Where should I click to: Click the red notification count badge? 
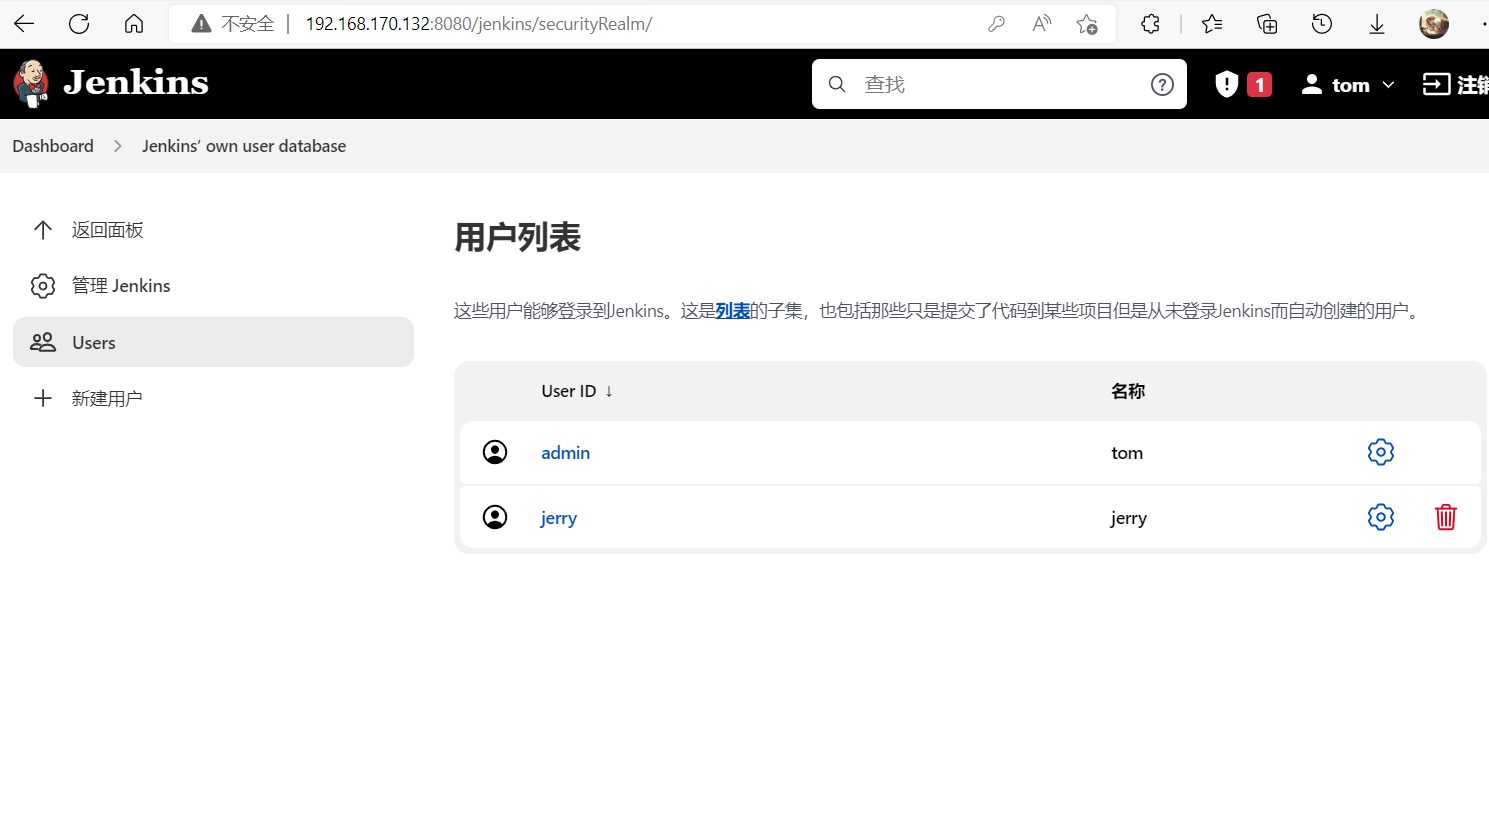point(1260,85)
